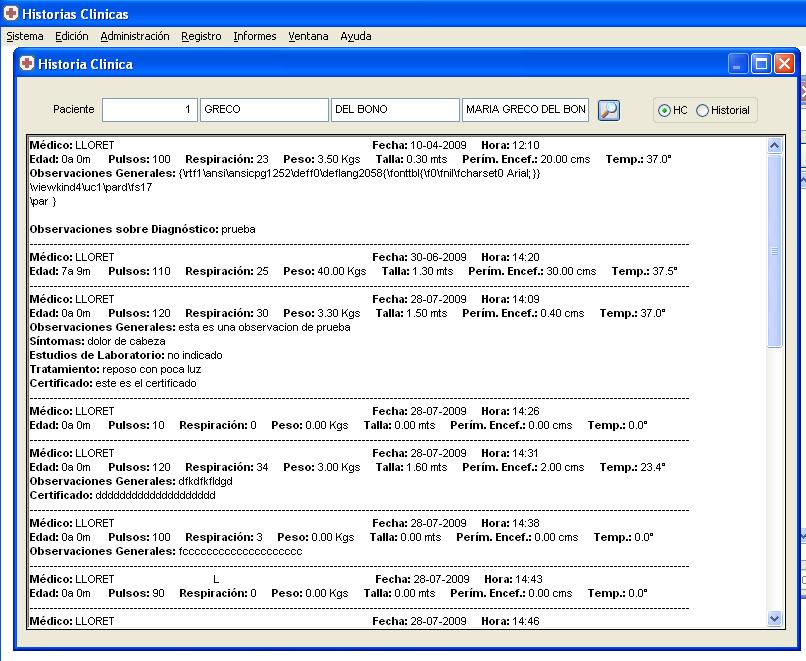Select the HC radio button
The width and height of the screenshot is (806, 661).
(664, 110)
